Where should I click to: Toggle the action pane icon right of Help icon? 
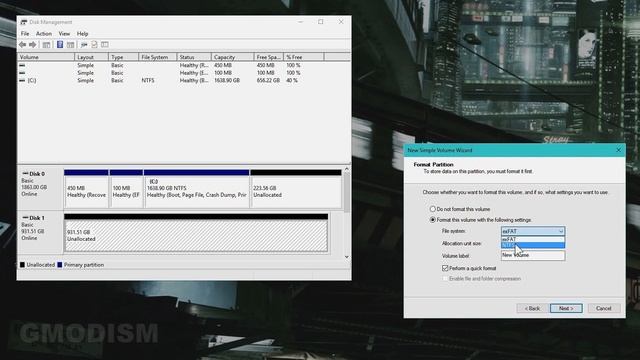click(x=71, y=44)
